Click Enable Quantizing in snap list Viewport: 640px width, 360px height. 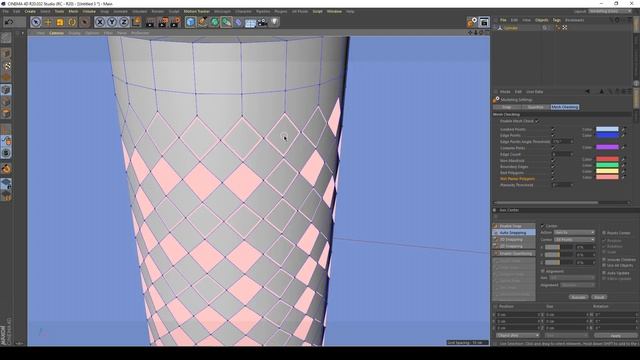click(x=514, y=253)
